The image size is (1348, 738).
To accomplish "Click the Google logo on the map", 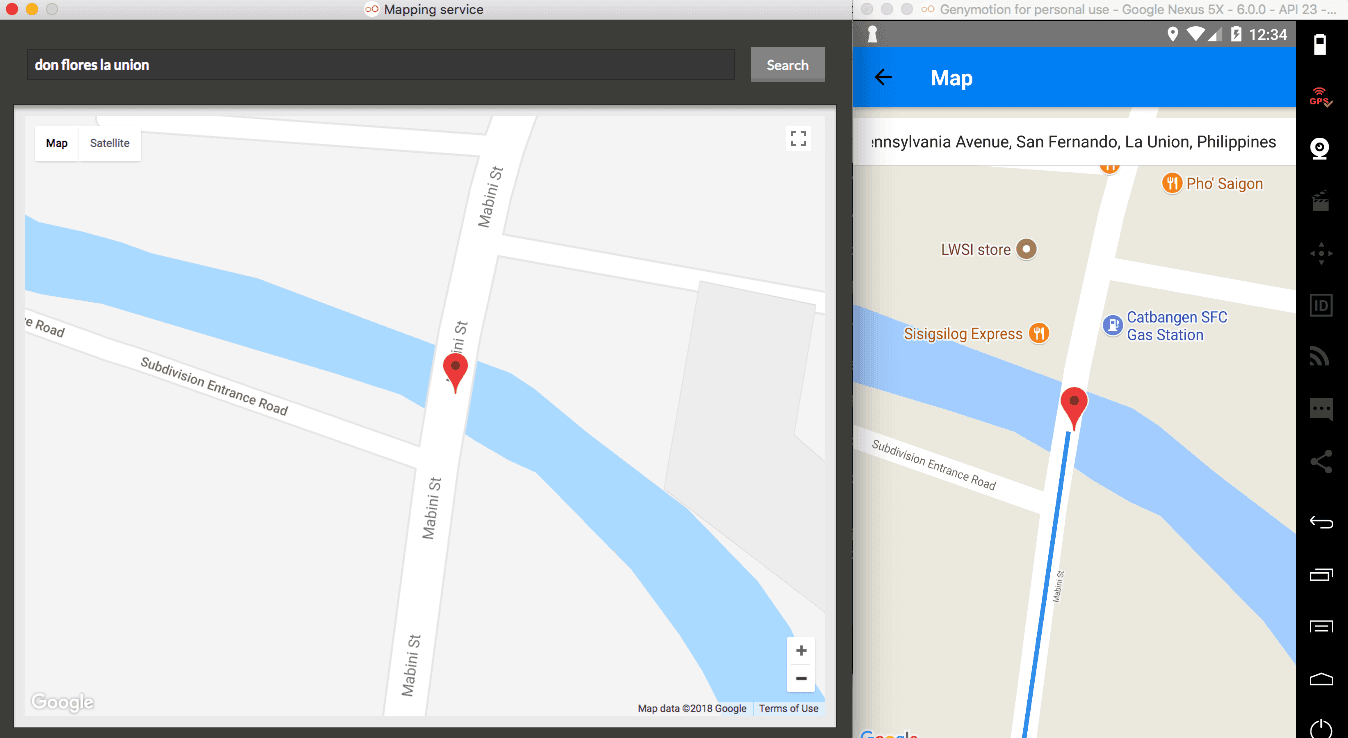I will [62, 701].
